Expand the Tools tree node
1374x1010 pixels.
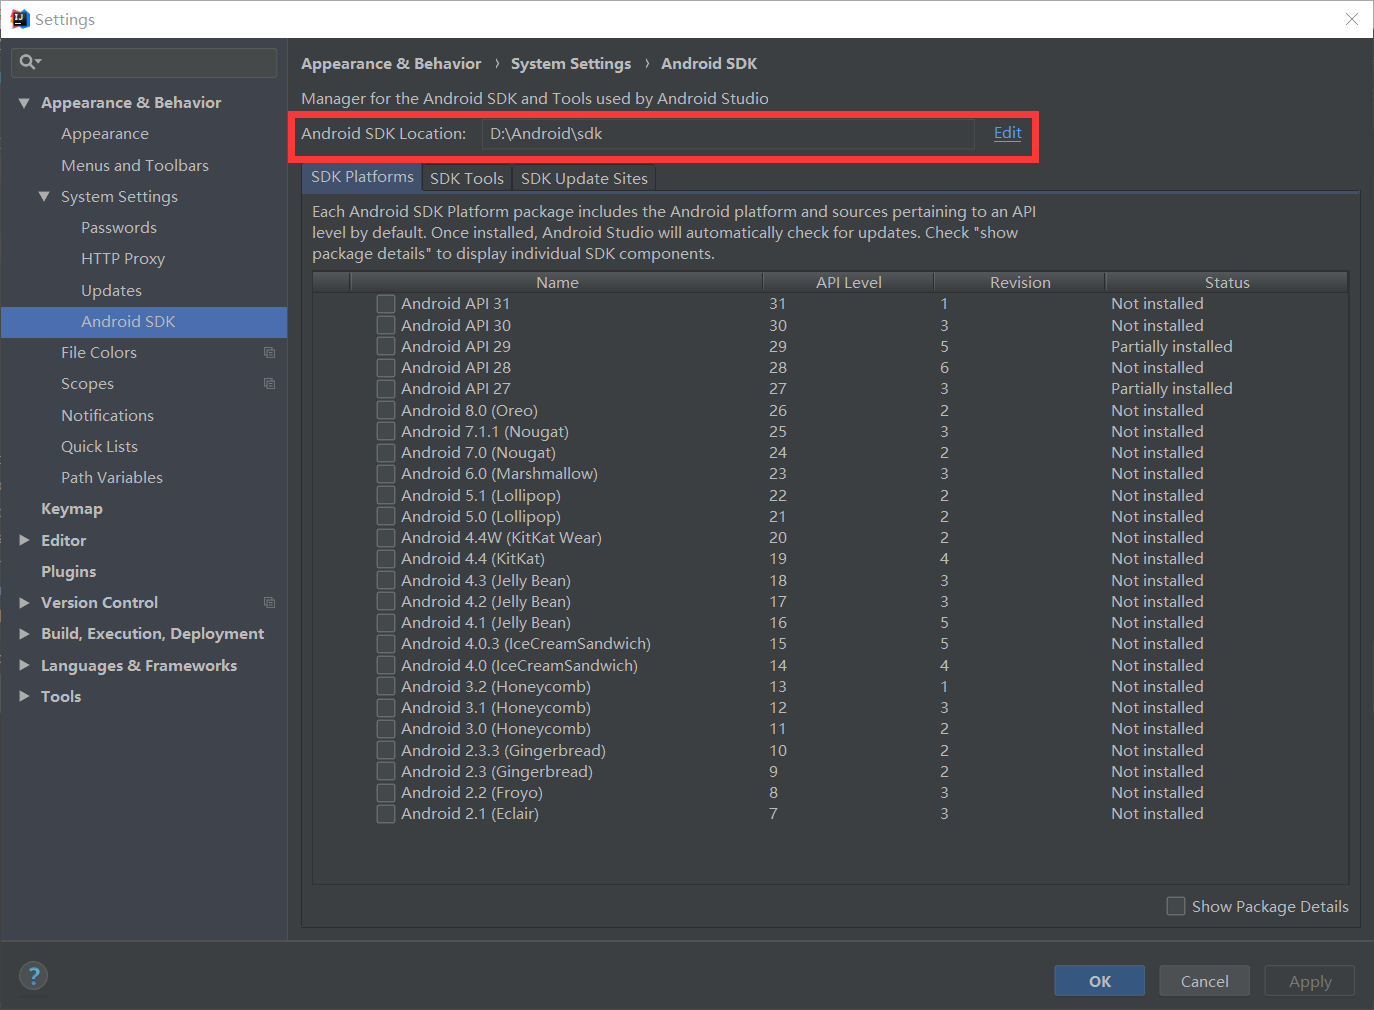[x=24, y=696]
